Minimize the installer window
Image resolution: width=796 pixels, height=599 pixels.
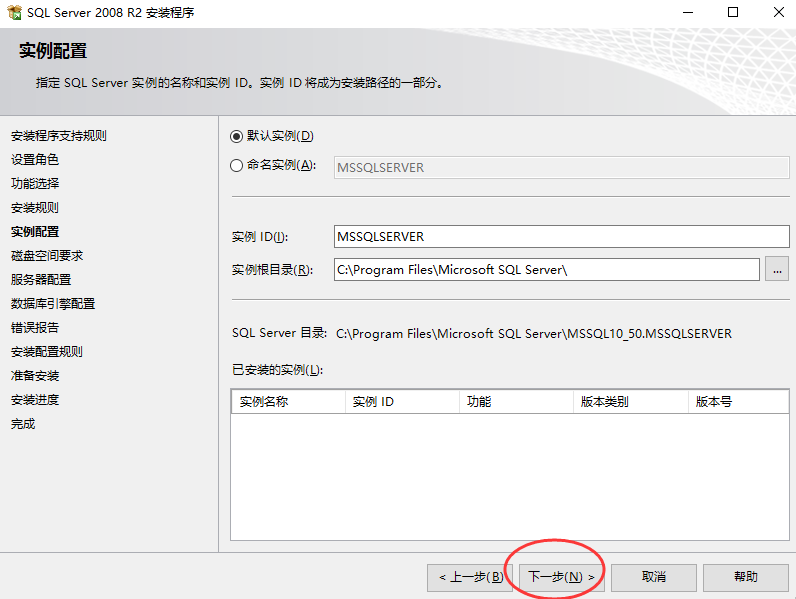[688, 12]
